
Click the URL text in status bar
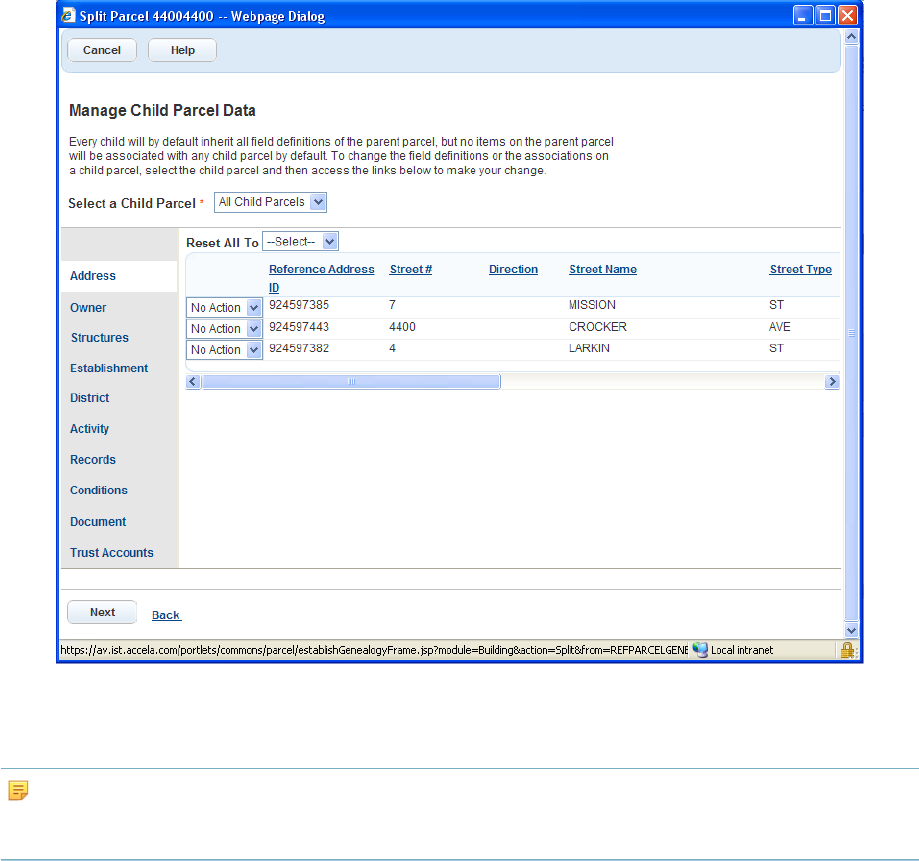(x=374, y=650)
